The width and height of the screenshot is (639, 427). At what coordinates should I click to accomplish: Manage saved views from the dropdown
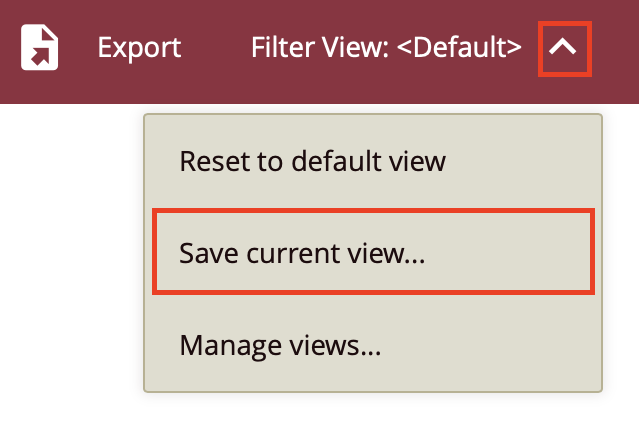pos(281,346)
